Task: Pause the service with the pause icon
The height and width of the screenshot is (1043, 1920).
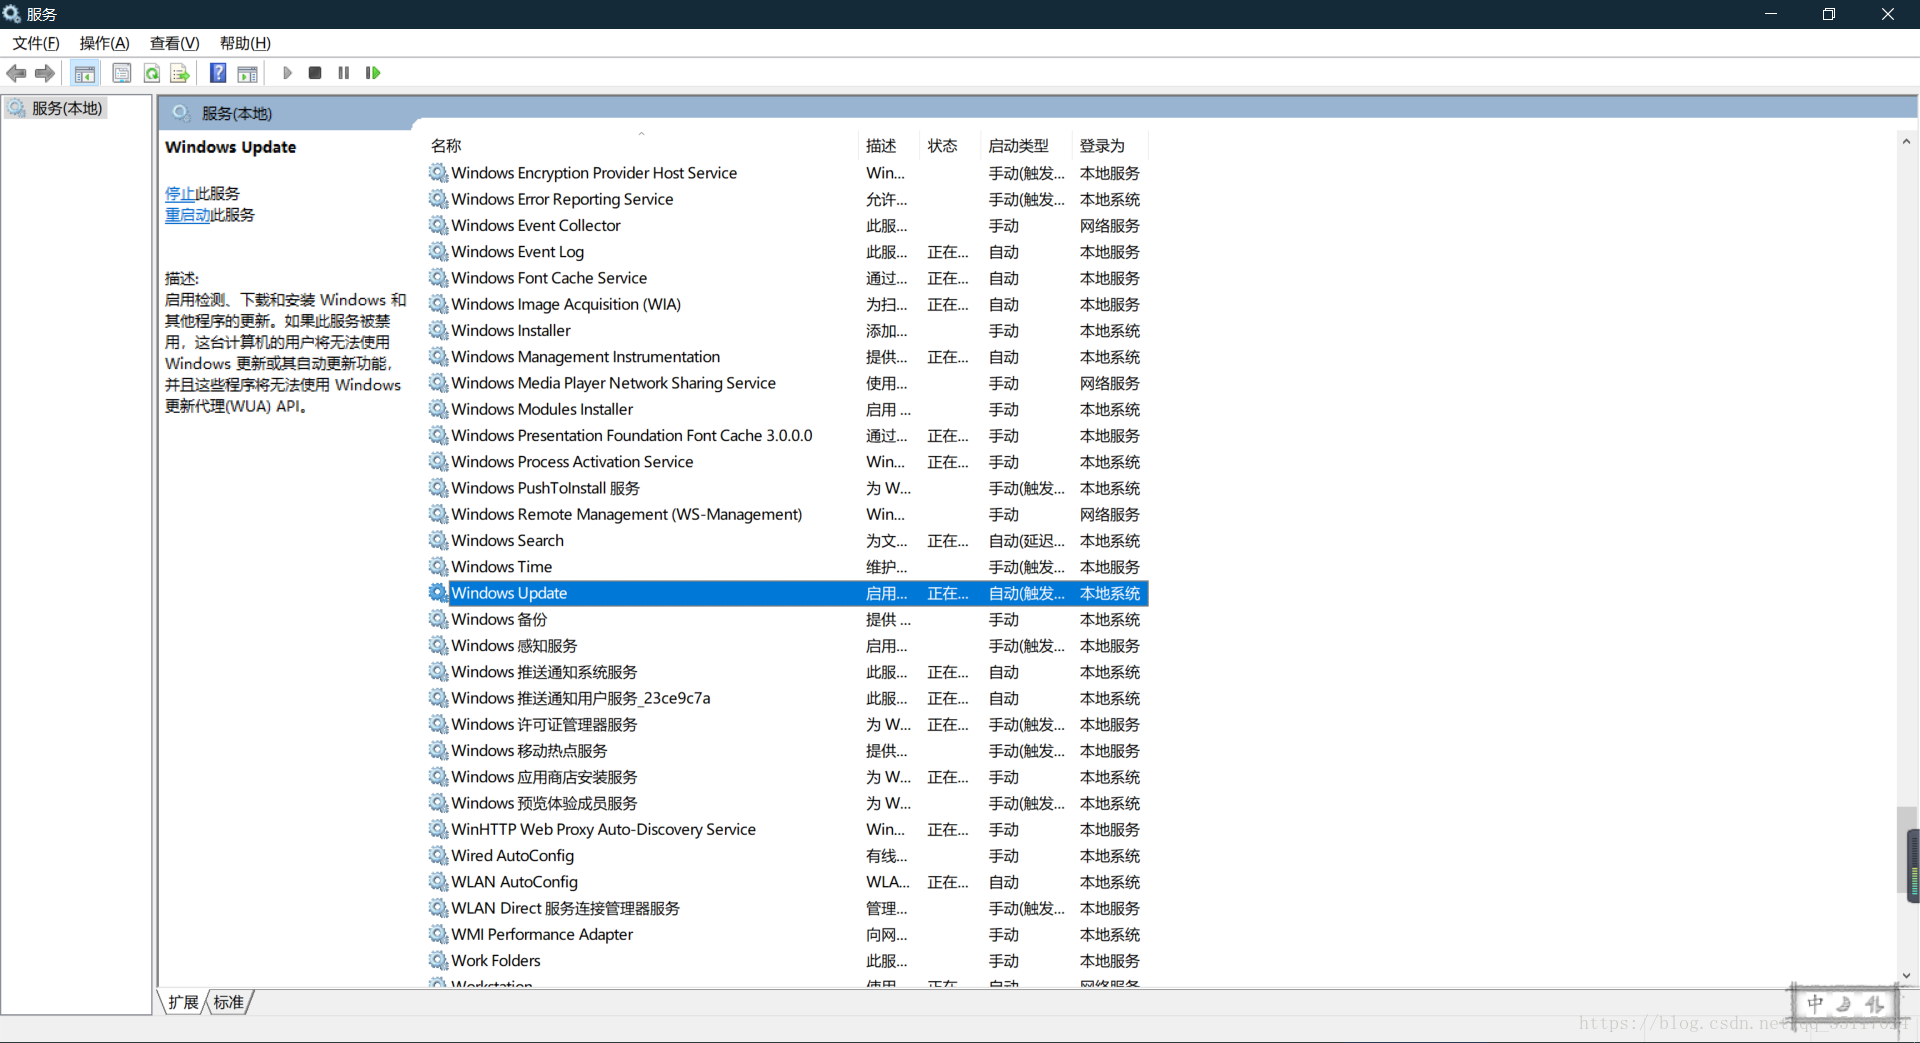Action: point(344,73)
